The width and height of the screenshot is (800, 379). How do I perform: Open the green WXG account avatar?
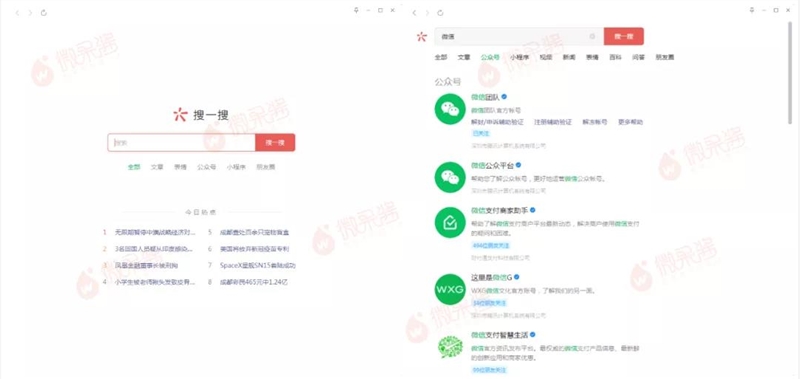pos(450,289)
